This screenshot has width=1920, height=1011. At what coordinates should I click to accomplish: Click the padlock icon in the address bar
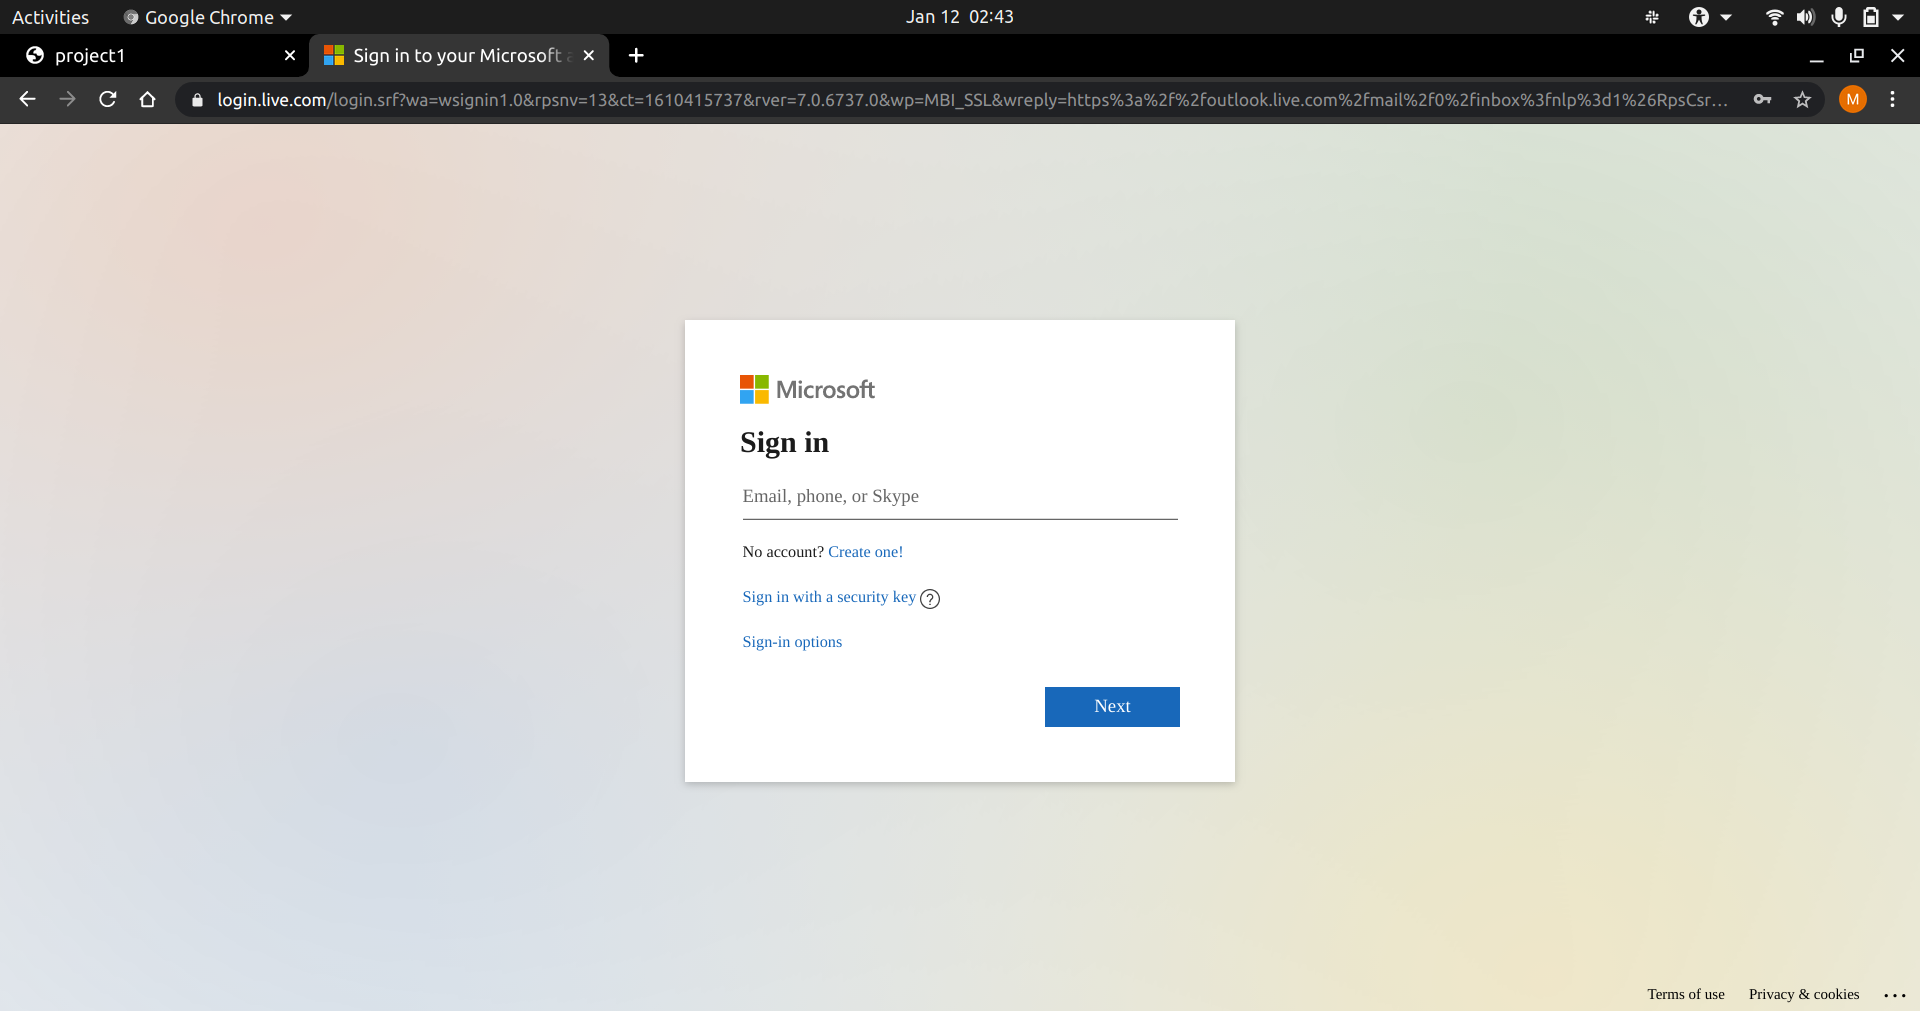[x=197, y=100]
